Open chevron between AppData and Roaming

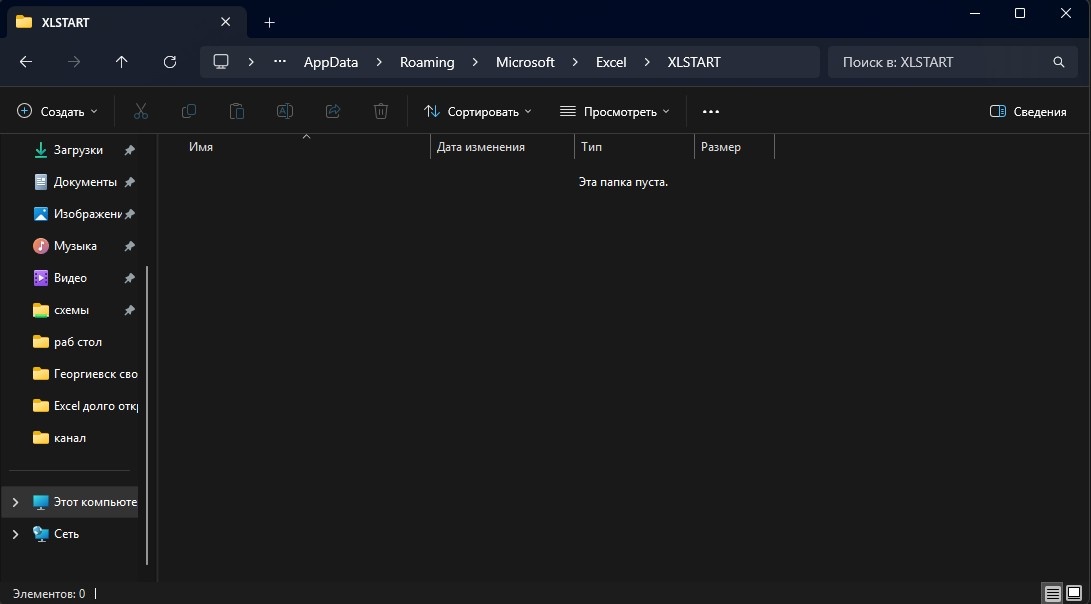coord(379,62)
